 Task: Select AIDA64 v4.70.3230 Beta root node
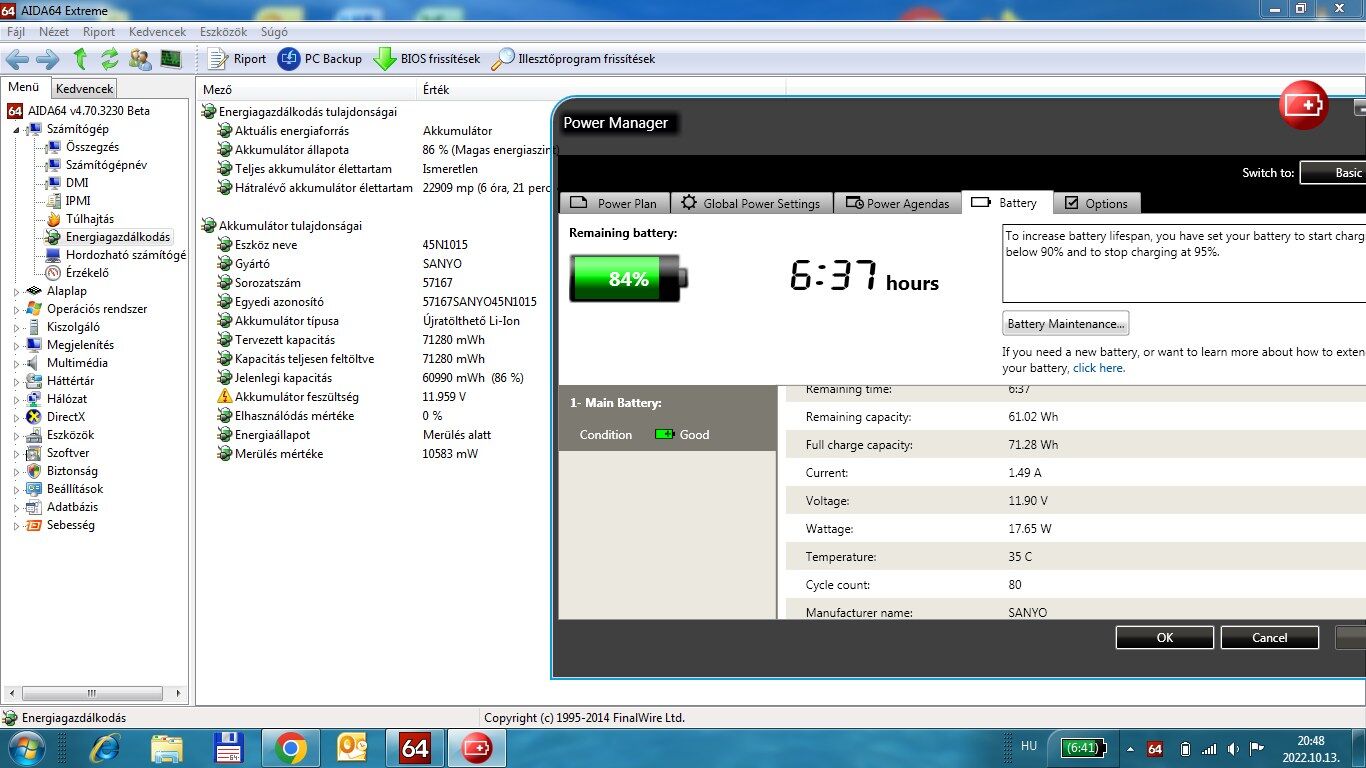88,111
